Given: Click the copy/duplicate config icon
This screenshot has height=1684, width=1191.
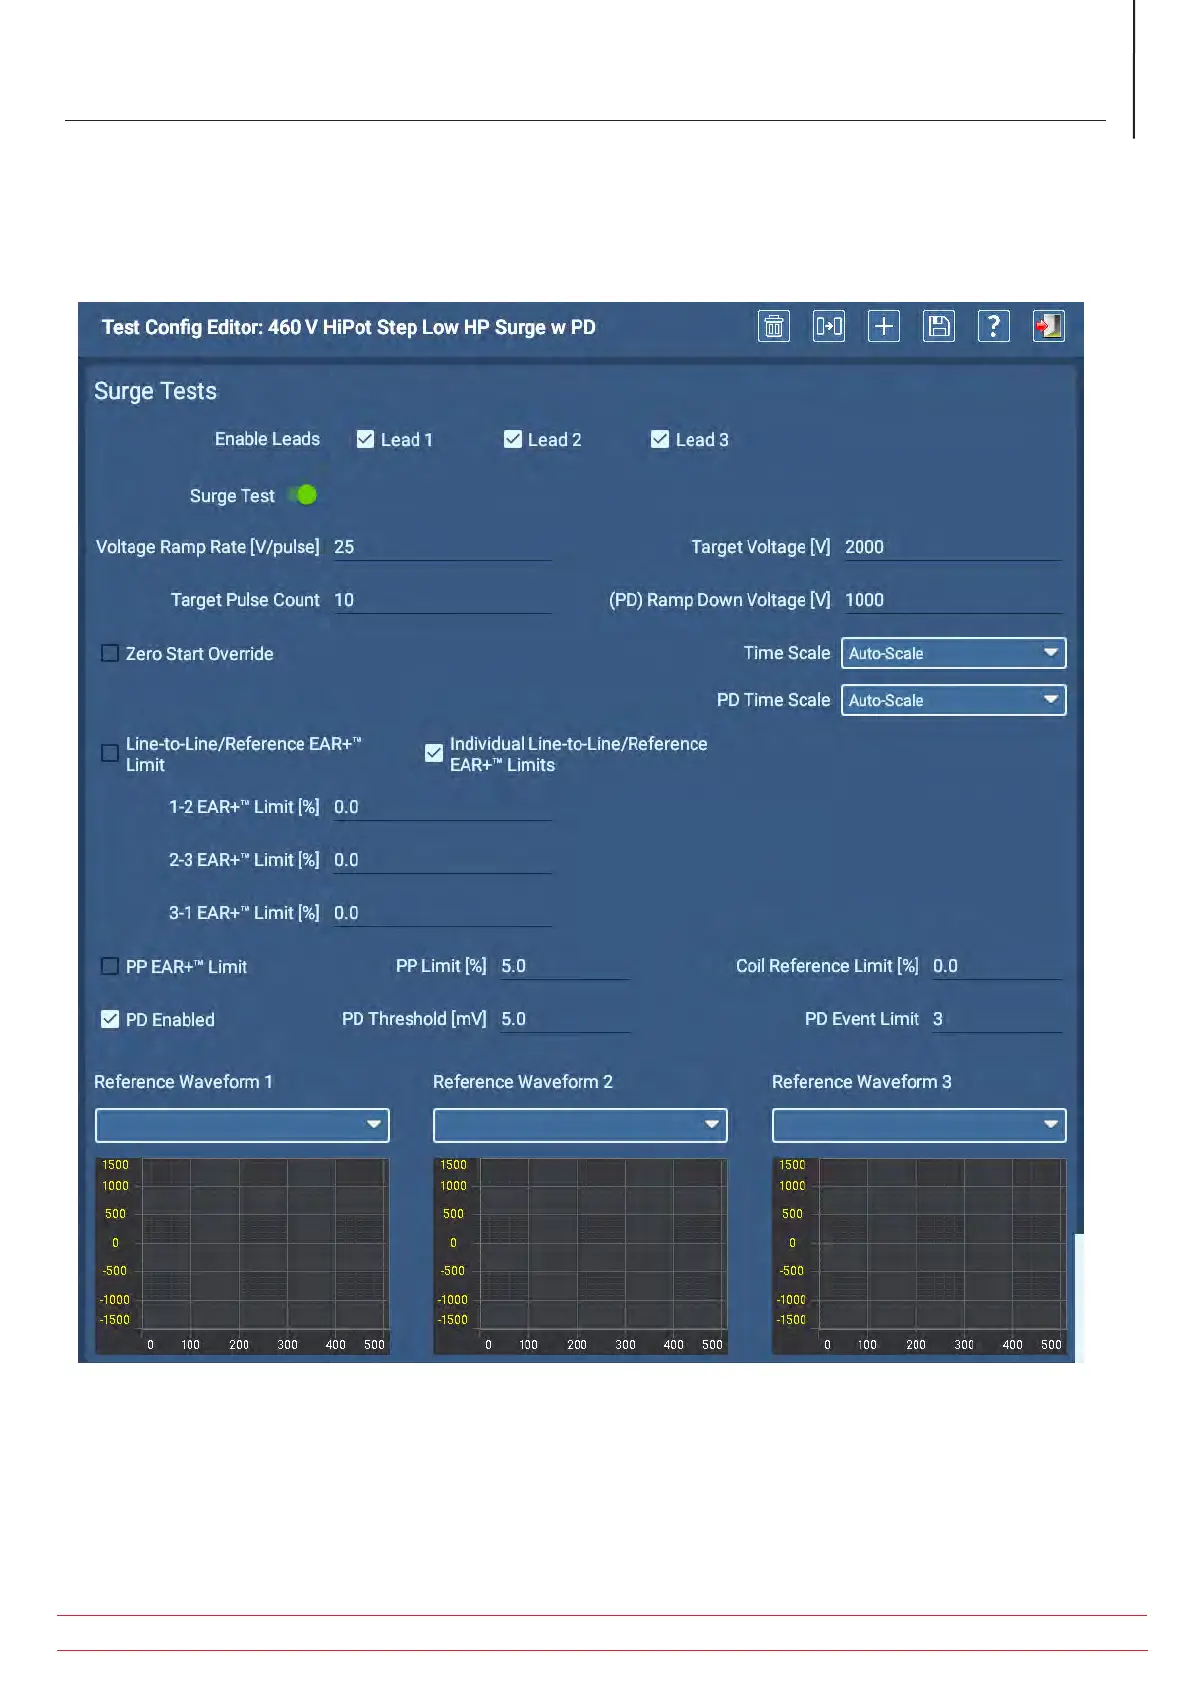Looking at the screenshot, I should (x=829, y=326).
